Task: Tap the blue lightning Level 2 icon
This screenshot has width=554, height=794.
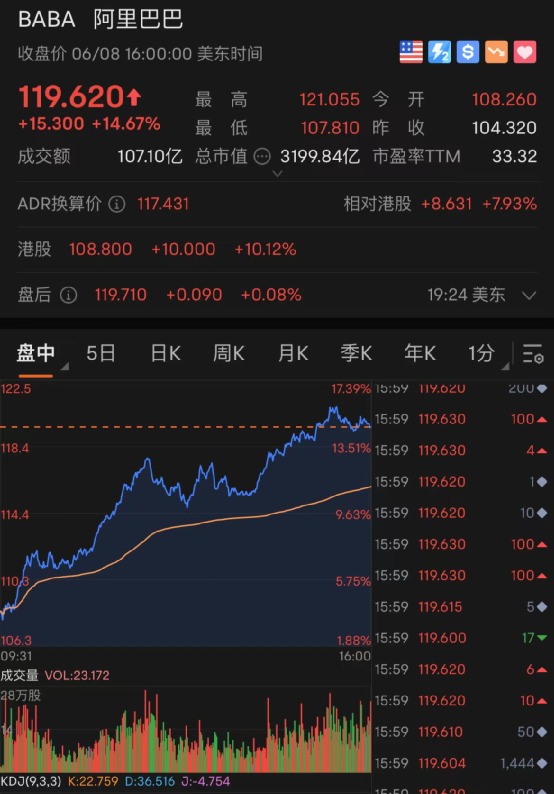Action: click(x=440, y=52)
